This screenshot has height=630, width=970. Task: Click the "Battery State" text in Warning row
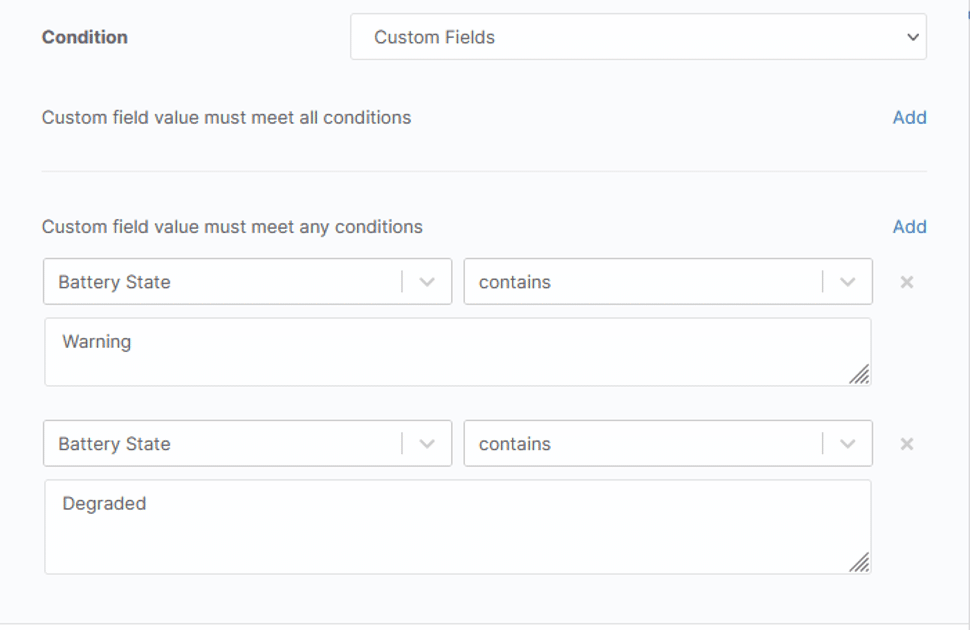click(114, 282)
